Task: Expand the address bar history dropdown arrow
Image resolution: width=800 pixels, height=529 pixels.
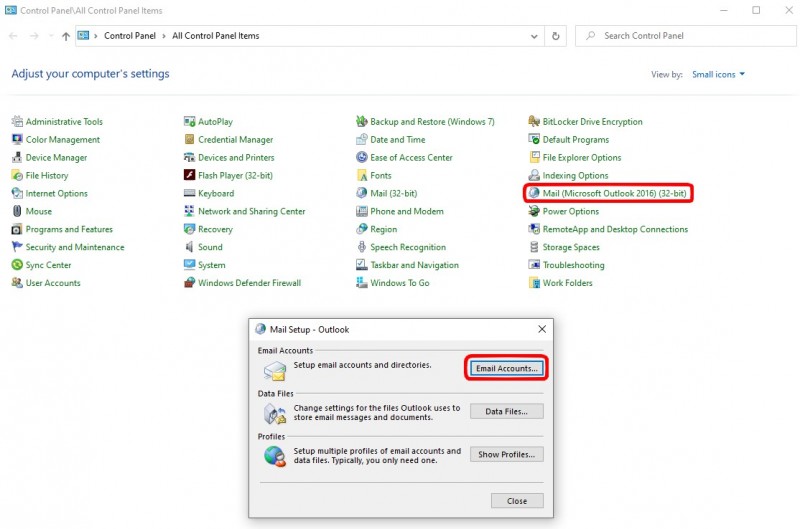Action: point(532,36)
